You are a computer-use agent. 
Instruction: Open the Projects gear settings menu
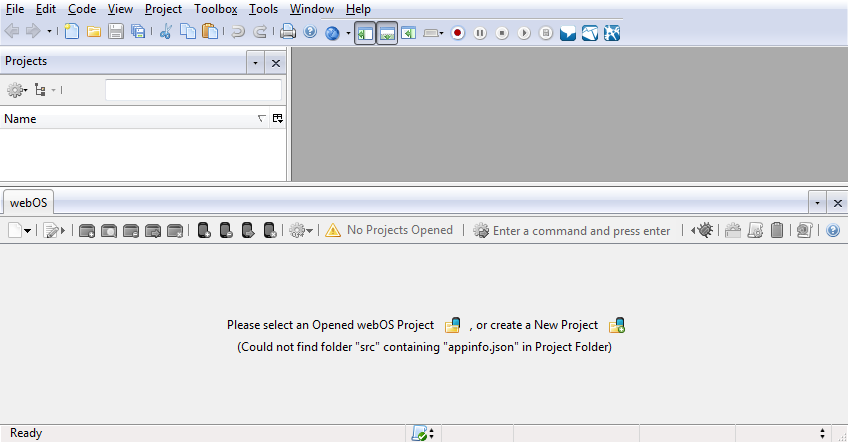pos(17,90)
